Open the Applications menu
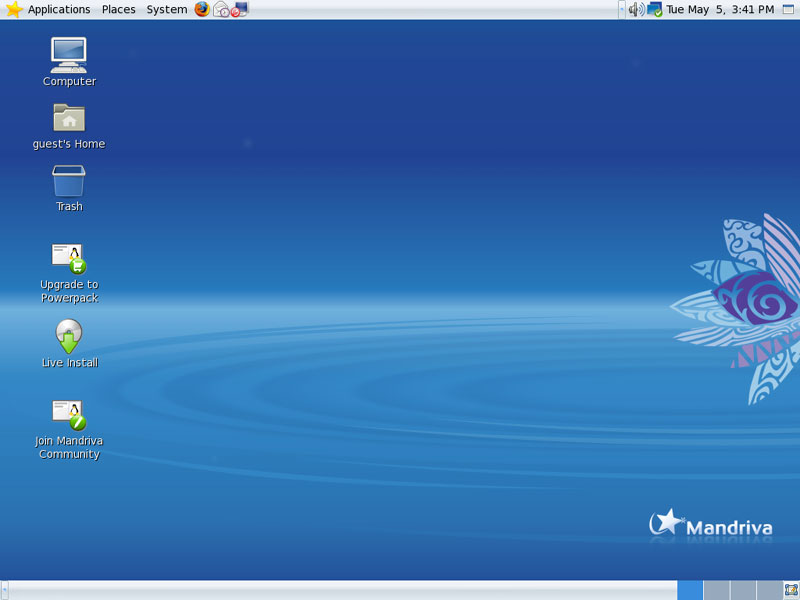Screen dimensions: 800x600 [59, 9]
